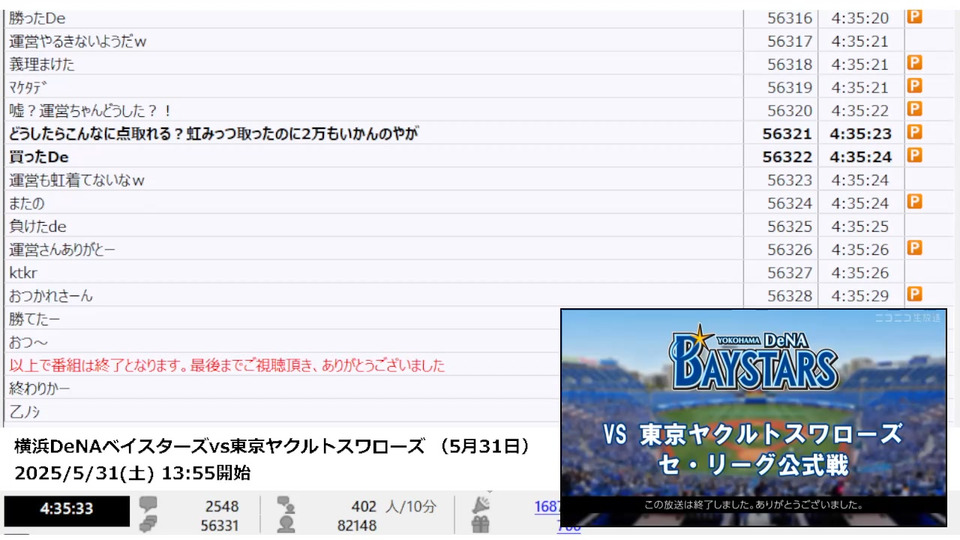Click comment number 56323

(789, 180)
